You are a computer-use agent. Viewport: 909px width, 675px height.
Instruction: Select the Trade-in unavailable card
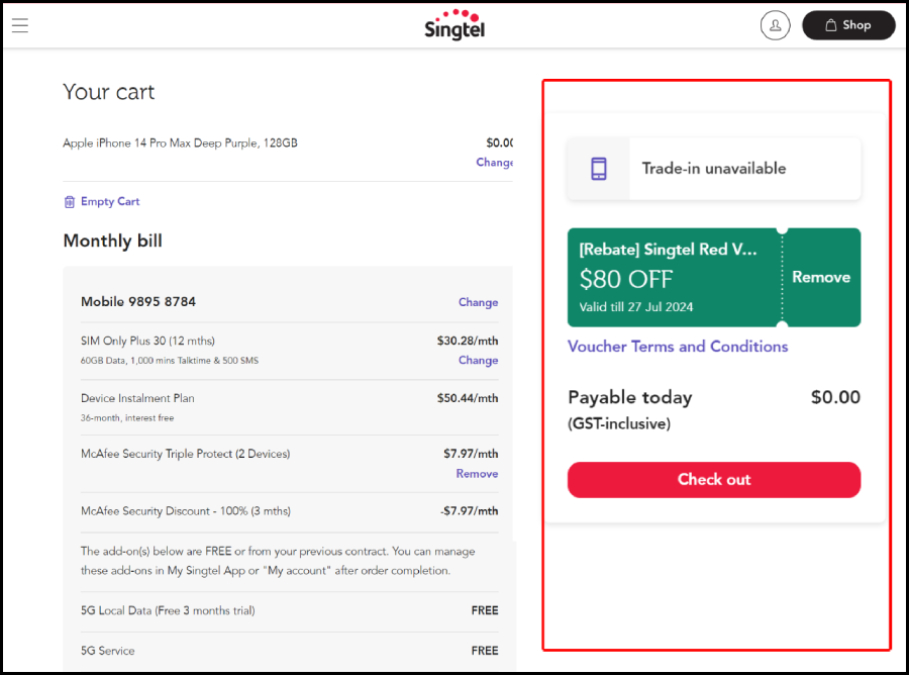click(714, 169)
